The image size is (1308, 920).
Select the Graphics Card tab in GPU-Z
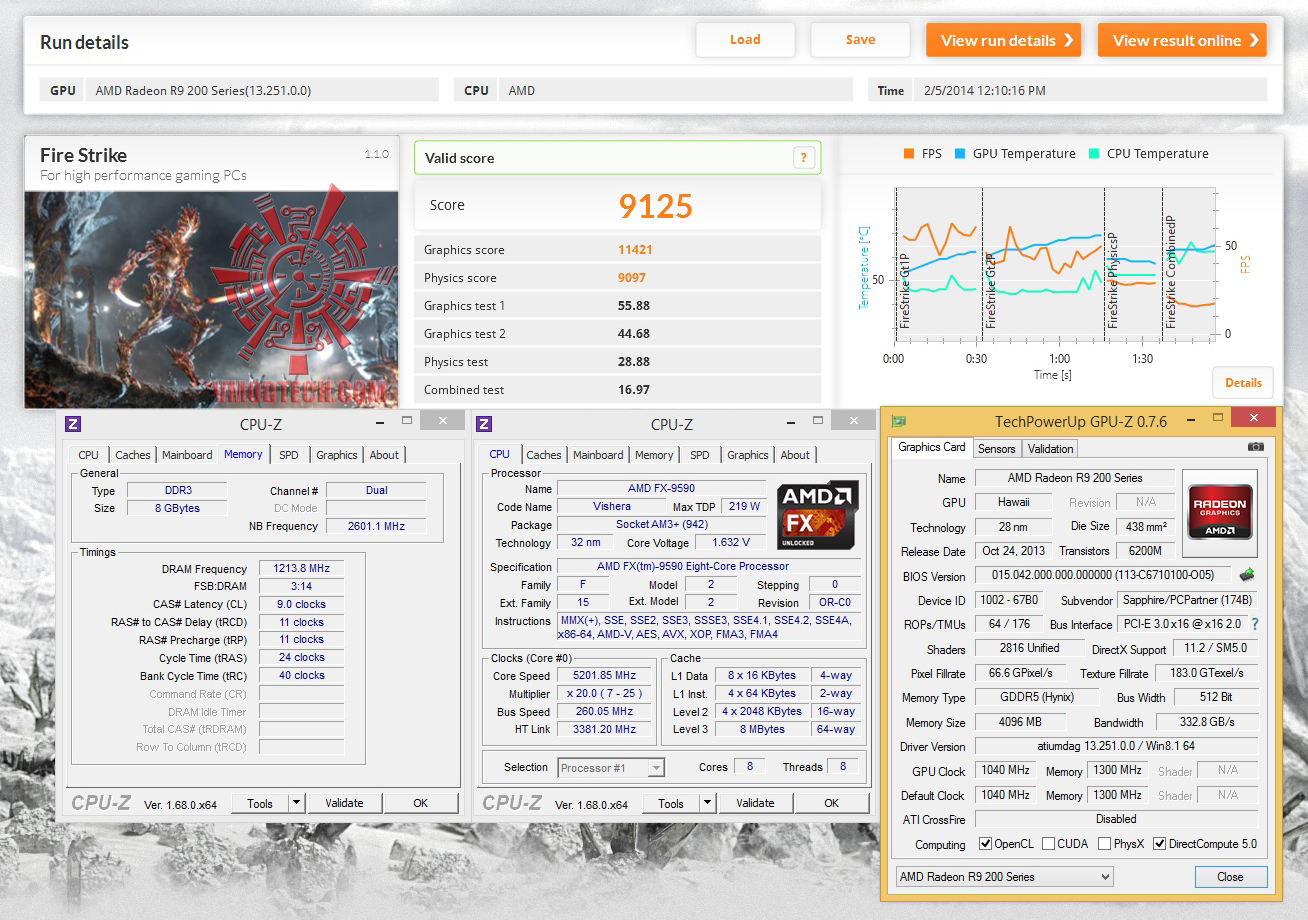[x=931, y=447]
